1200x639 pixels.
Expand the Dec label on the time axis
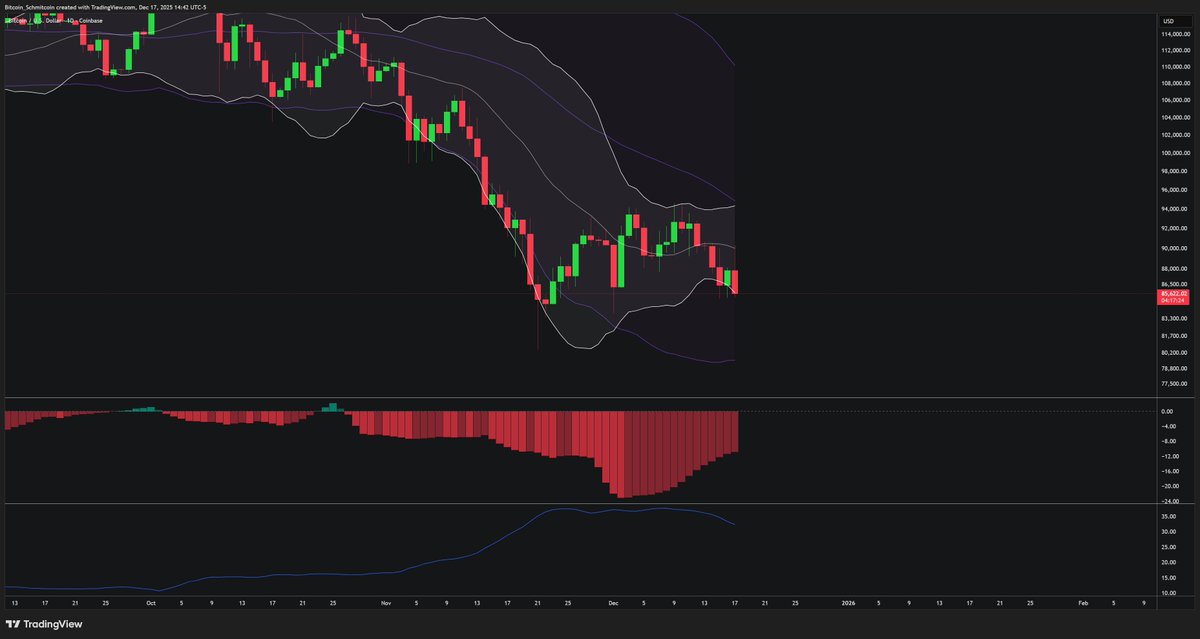coord(614,604)
